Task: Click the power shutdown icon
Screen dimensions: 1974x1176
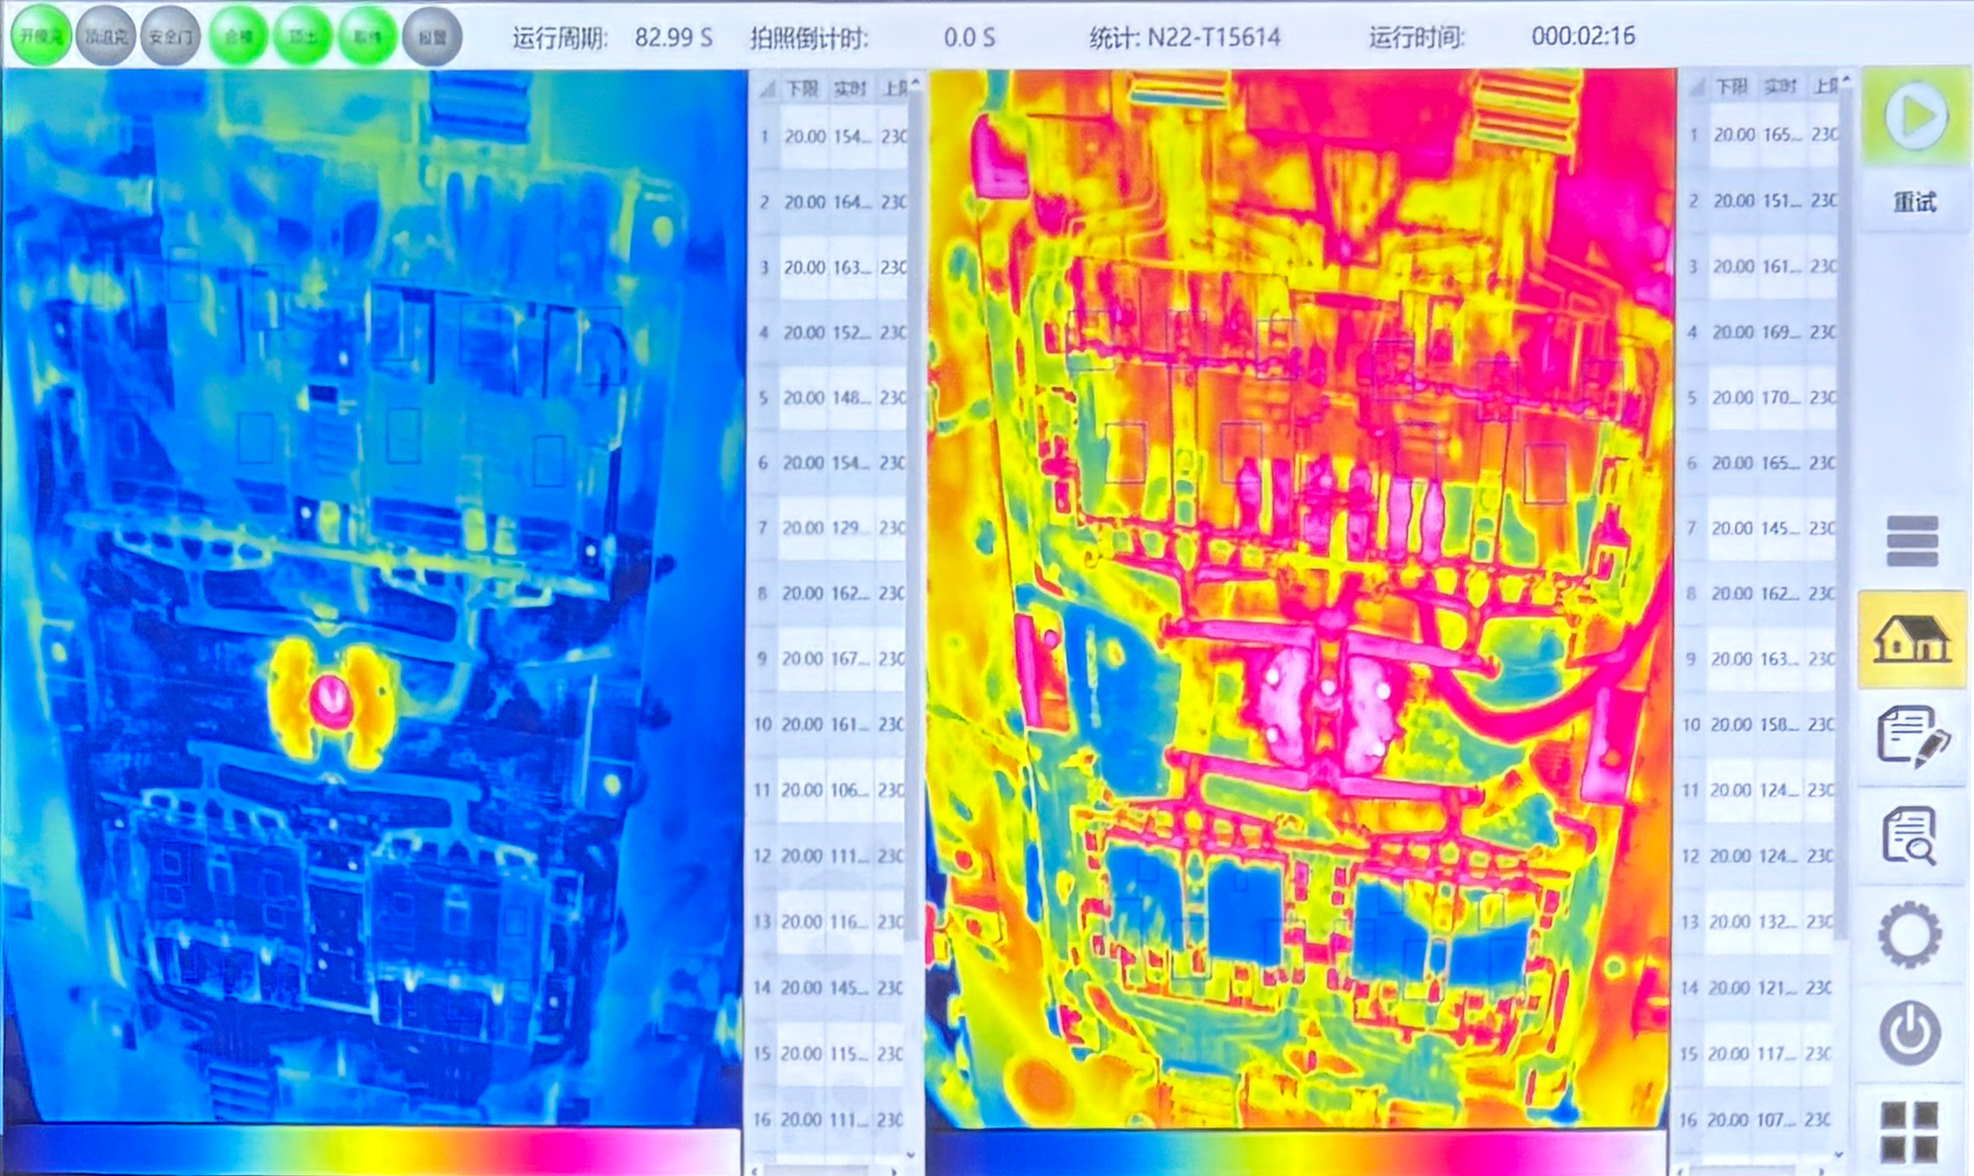Action: pos(1909,1032)
